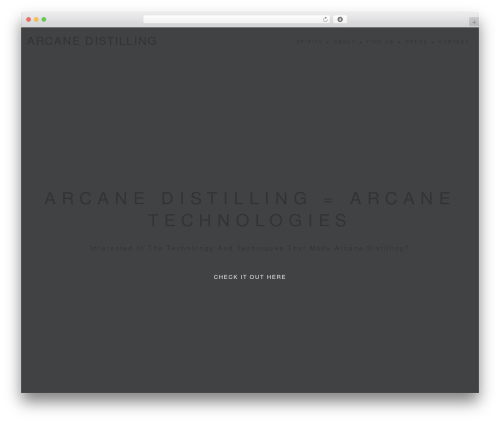Screen dimensions: 500x423
Task: Close the browser window with red button
Action: [x=29, y=19]
